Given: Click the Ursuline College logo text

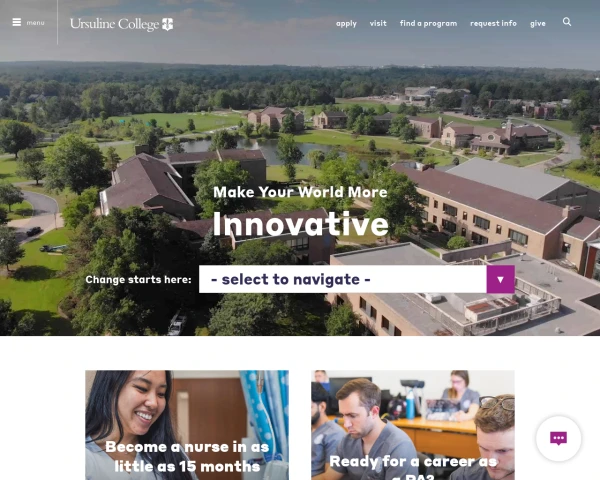Looking at the screenshot, I should click(114, 24).
